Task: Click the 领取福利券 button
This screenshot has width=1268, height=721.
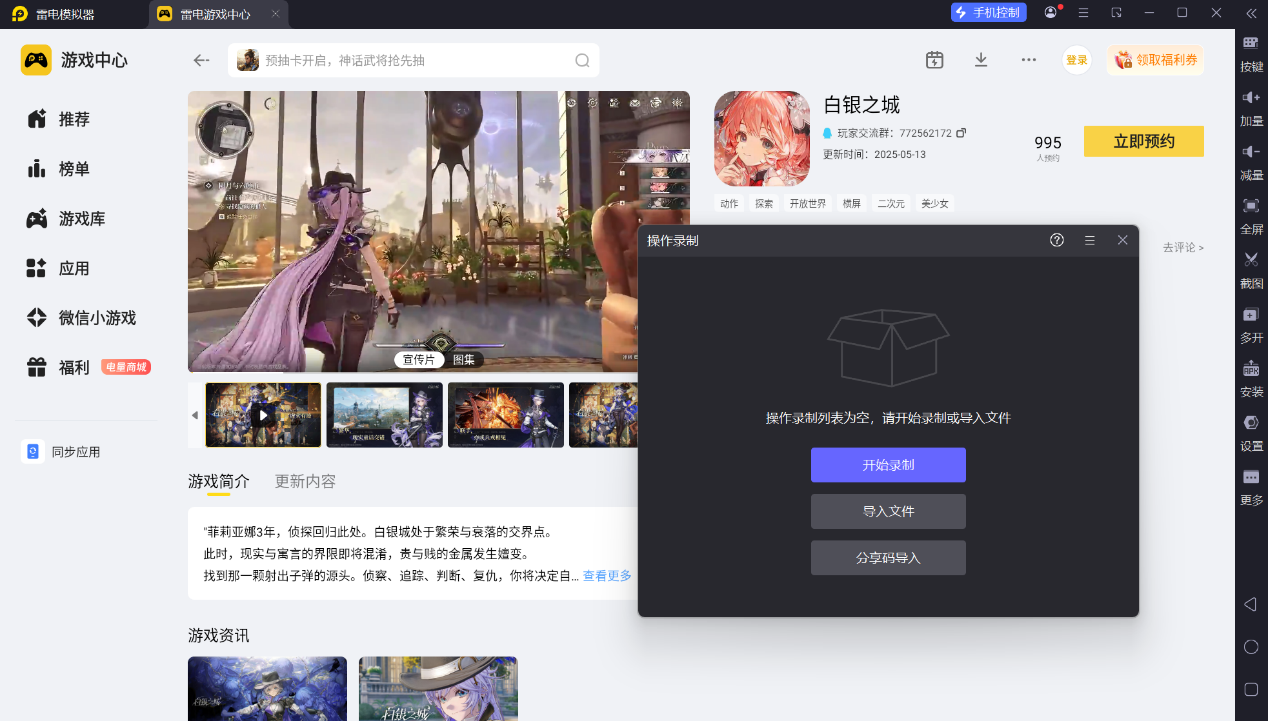Action: pyautogui.click(x=1156, y=60)
